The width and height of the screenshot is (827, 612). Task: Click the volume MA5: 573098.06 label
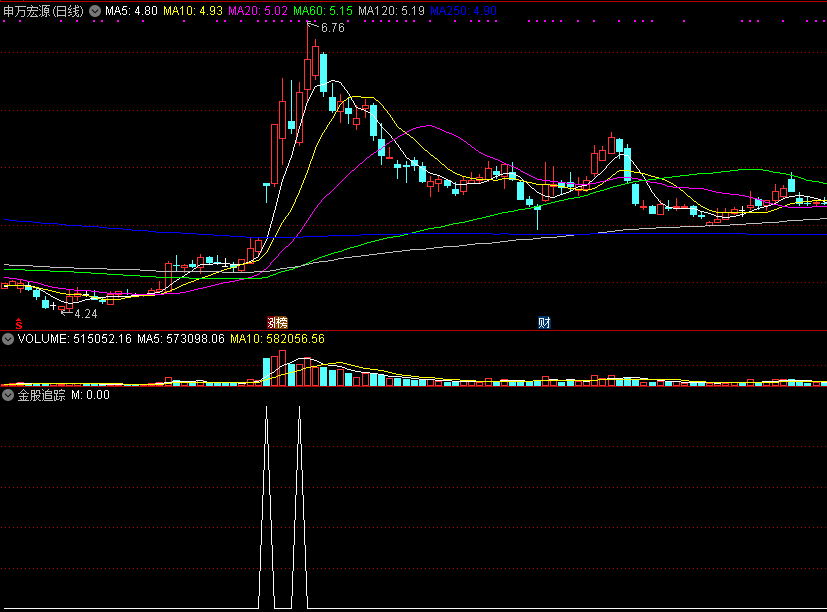(x=181, y=339)
